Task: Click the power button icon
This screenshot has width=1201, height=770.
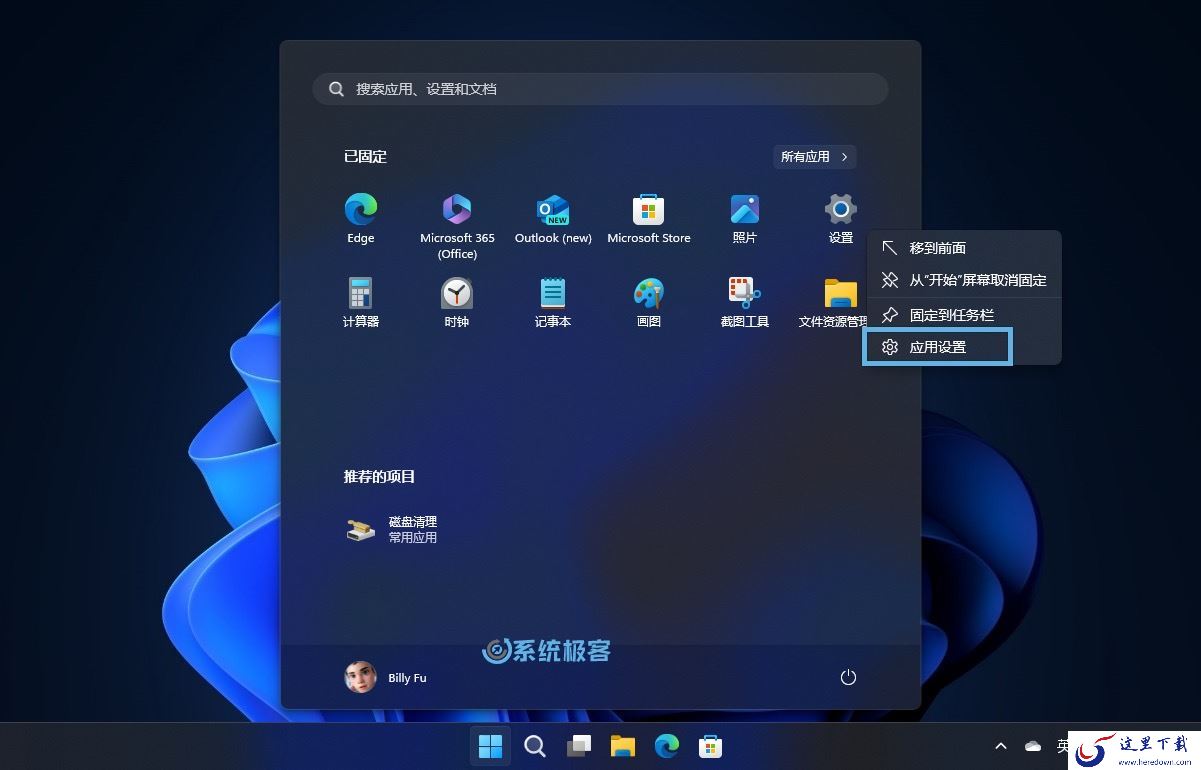Action: coord(848,677)
